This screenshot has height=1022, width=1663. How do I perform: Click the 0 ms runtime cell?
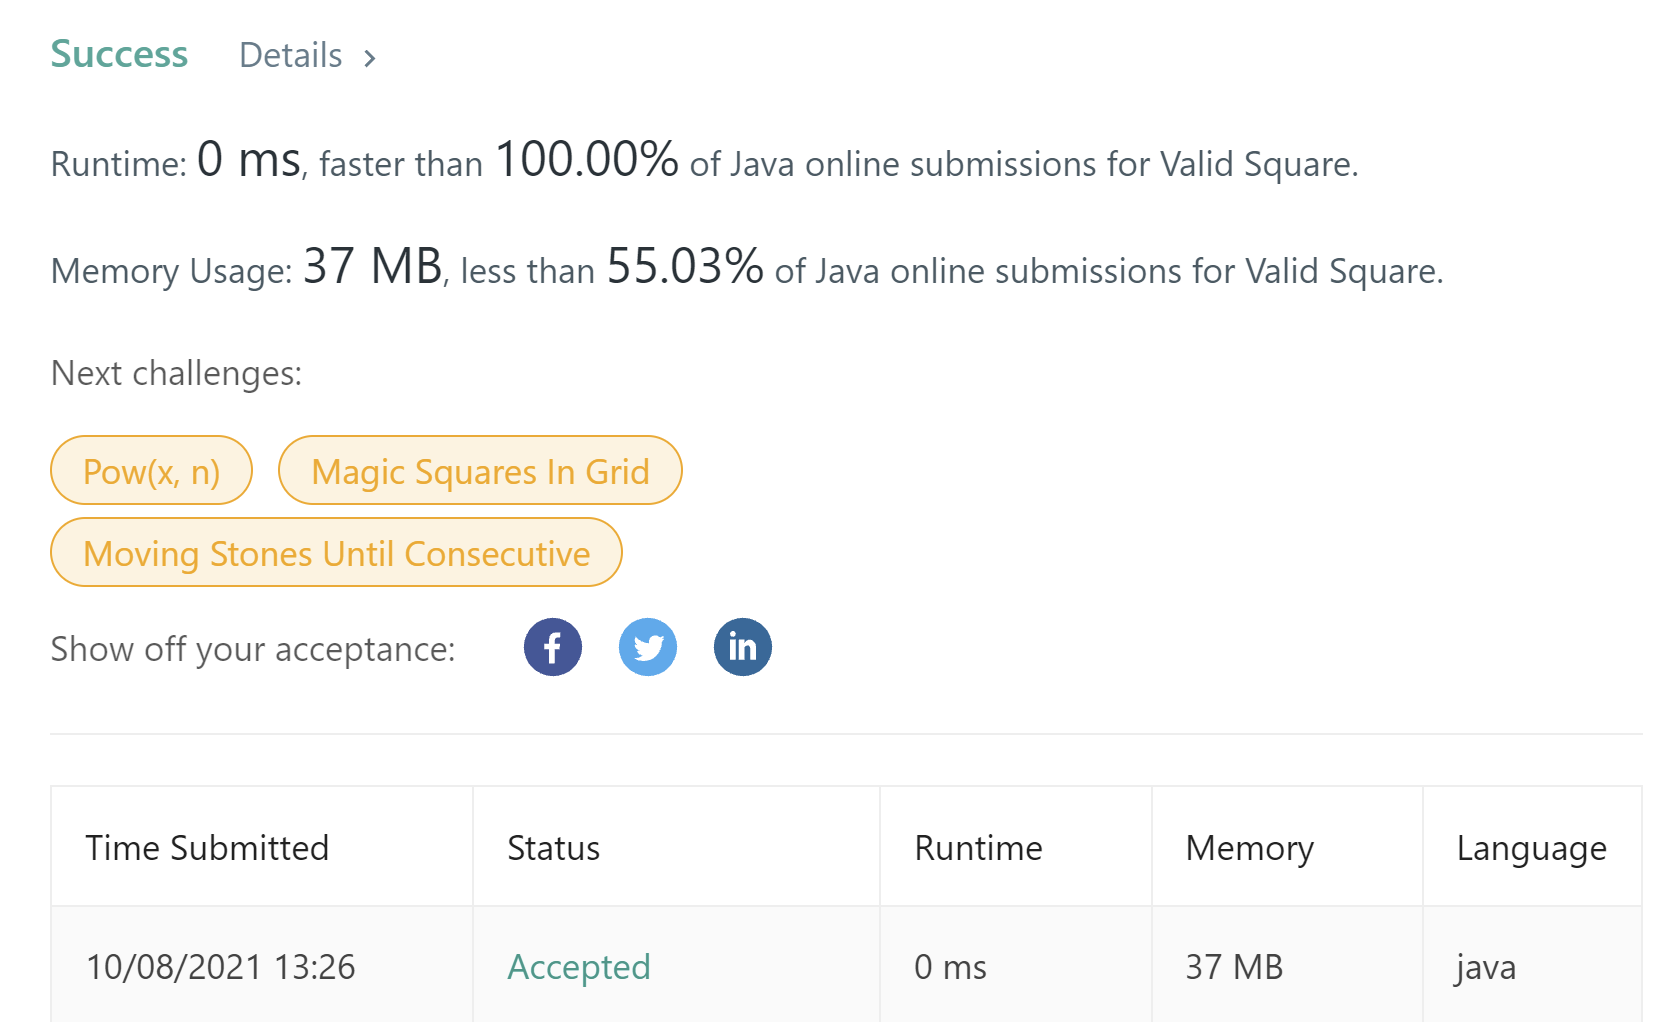tap(950, 967)
